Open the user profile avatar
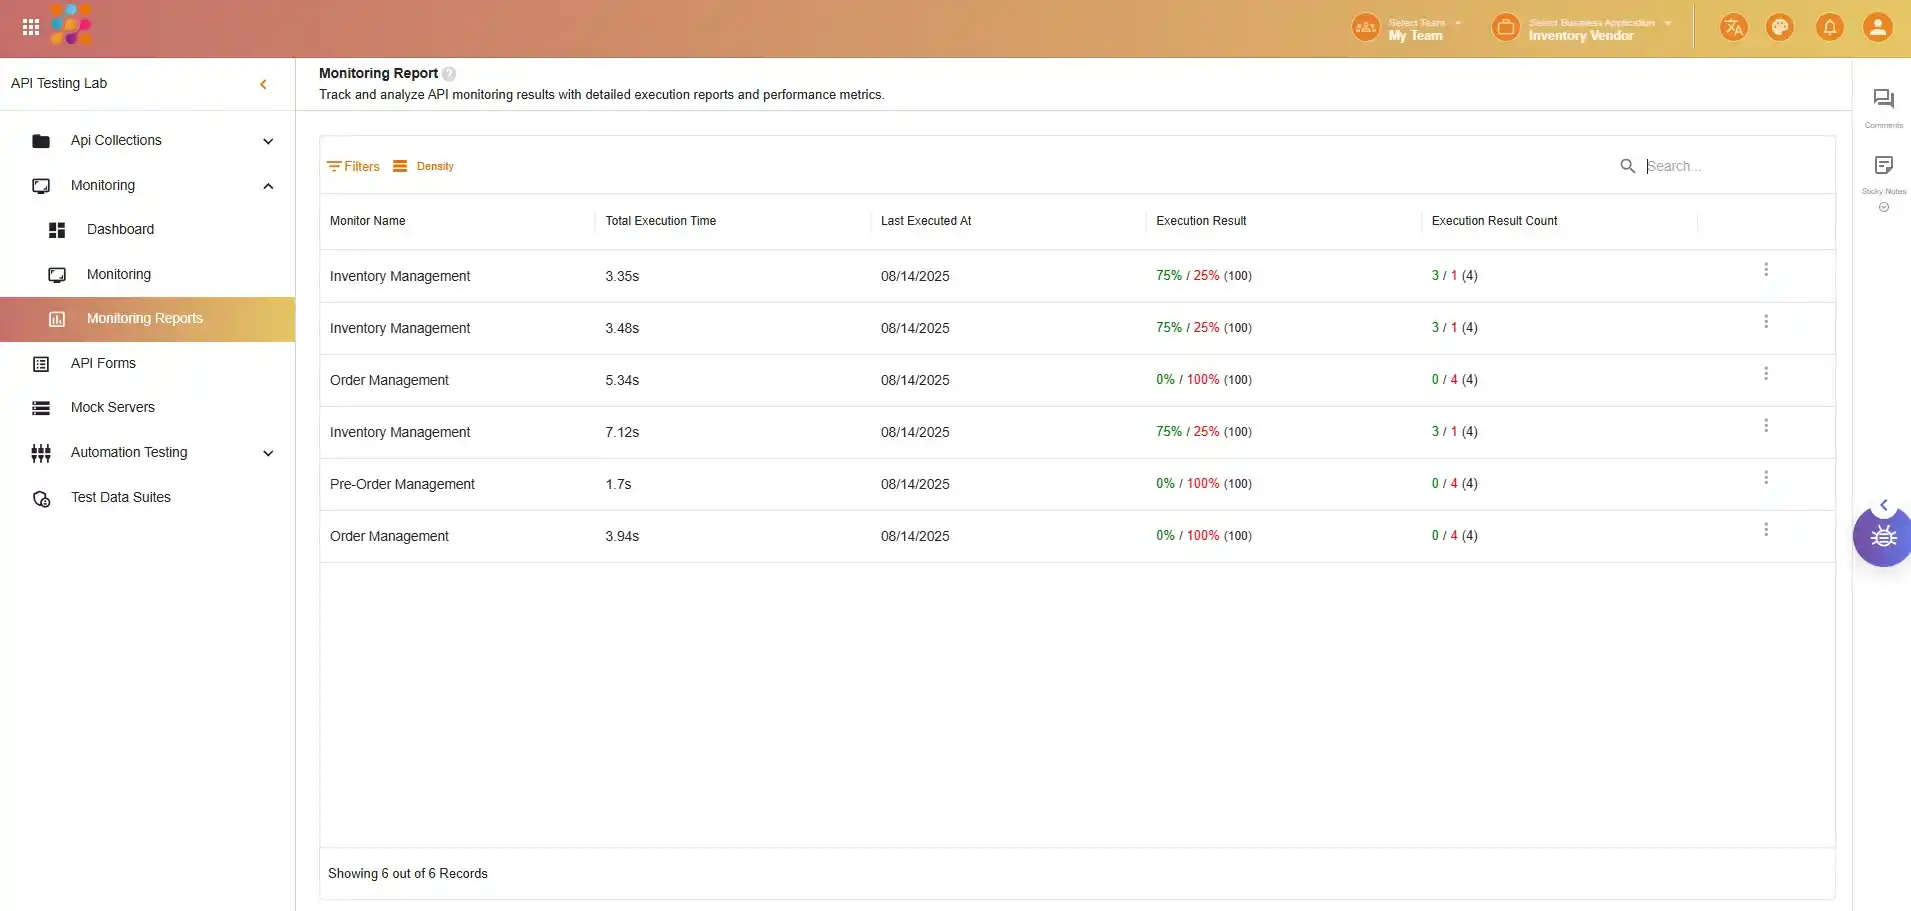Viewport: 1911px width, 911px height. [x=1877, y=27]
